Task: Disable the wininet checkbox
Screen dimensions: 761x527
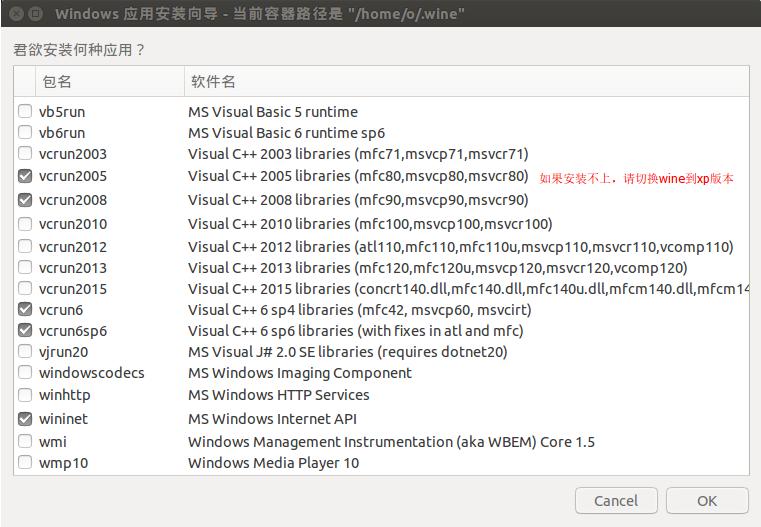Action: click(x=25, y=419)
